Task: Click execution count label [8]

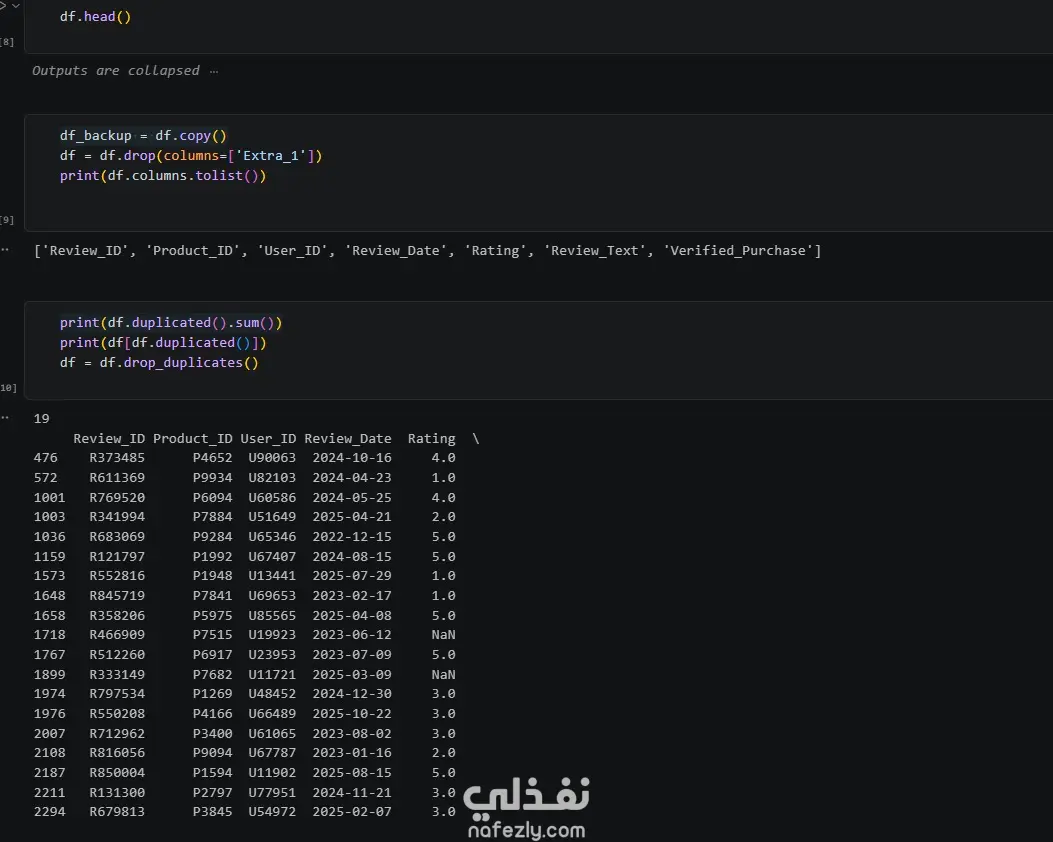Action: tap(7, 42)
